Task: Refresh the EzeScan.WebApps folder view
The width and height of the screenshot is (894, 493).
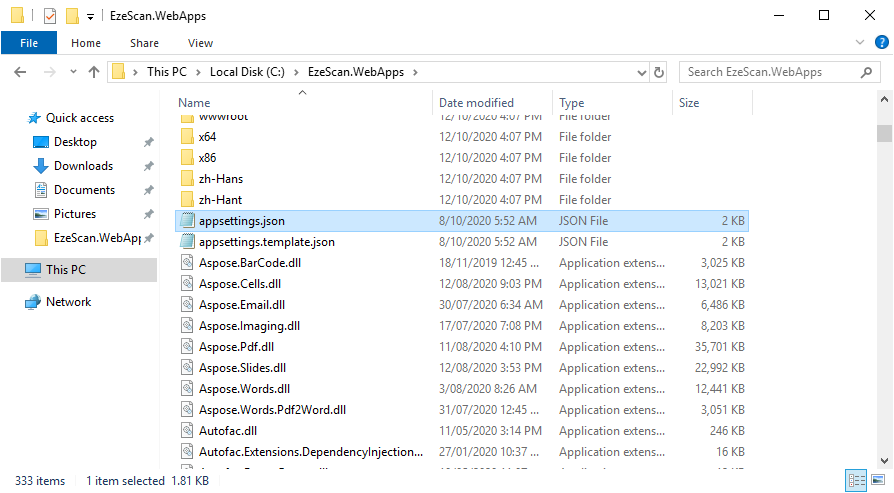Action: (659, 72)
